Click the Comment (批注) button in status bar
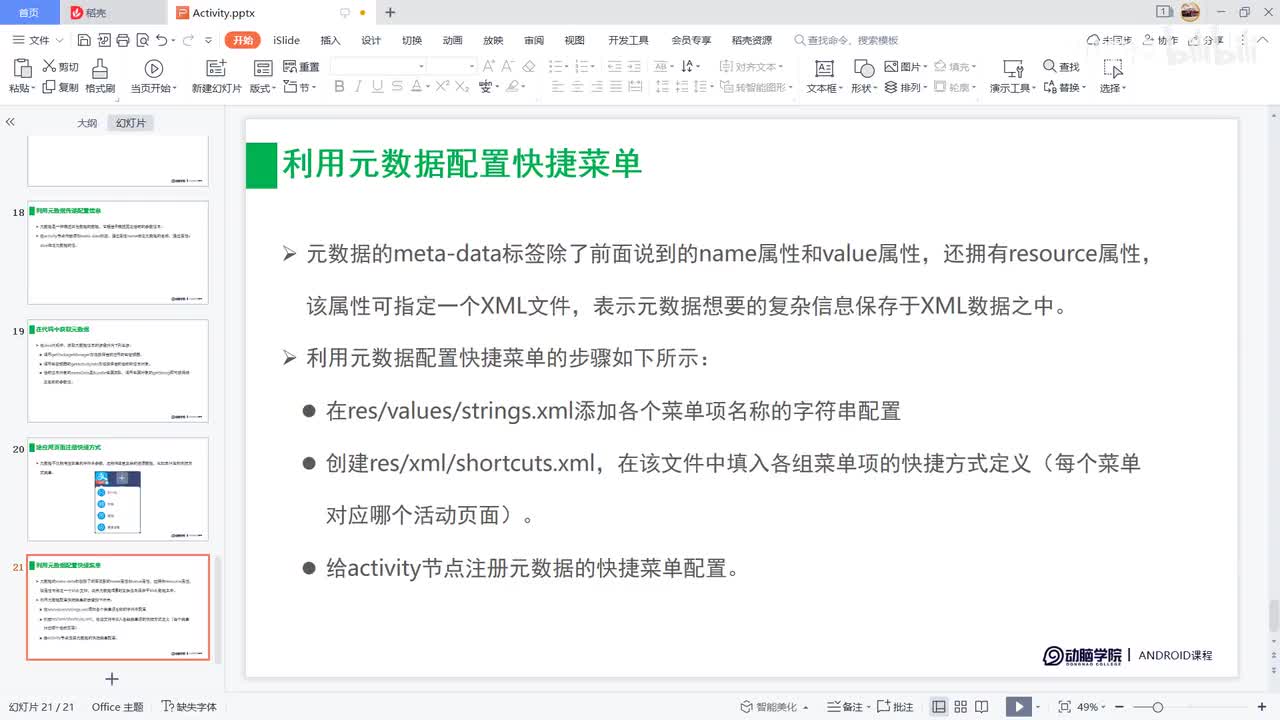This screenshot has width=1280, height=720. [895, 707]
